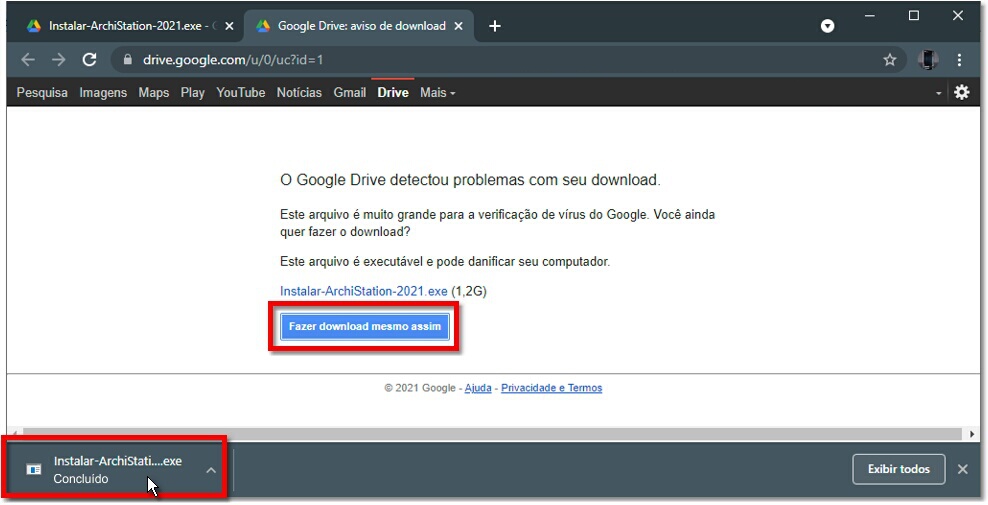Screen dimensions: 988x505
Task: Reload the Google Drive page
Action: (x=89, y=60)
